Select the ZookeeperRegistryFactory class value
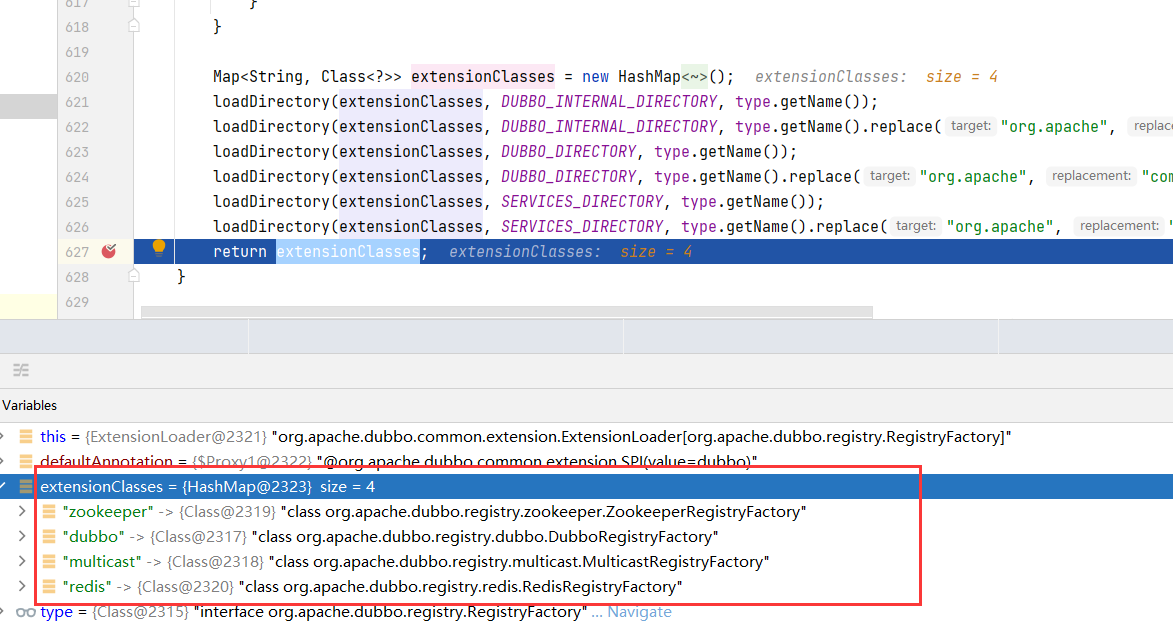 [x=543, y=511]
